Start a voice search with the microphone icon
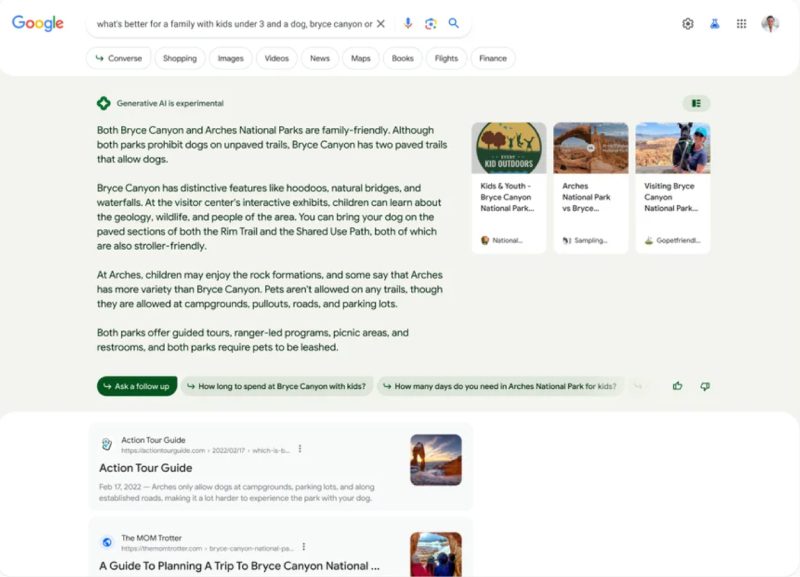The image size is (800, 577). [x=410, y=23]
